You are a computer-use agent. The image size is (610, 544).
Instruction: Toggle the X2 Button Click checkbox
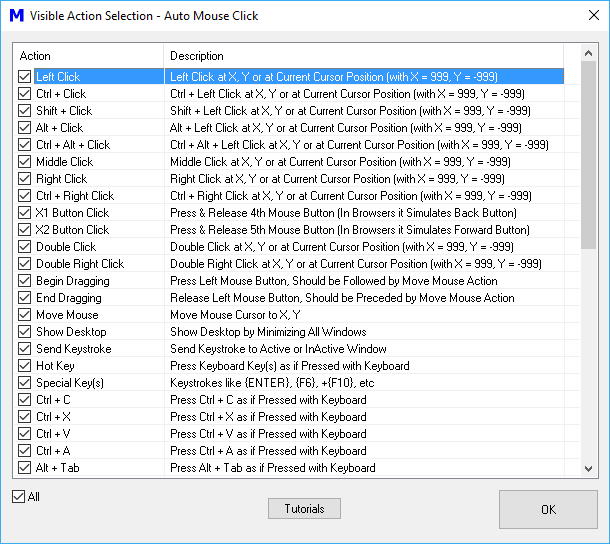[25, 230]
